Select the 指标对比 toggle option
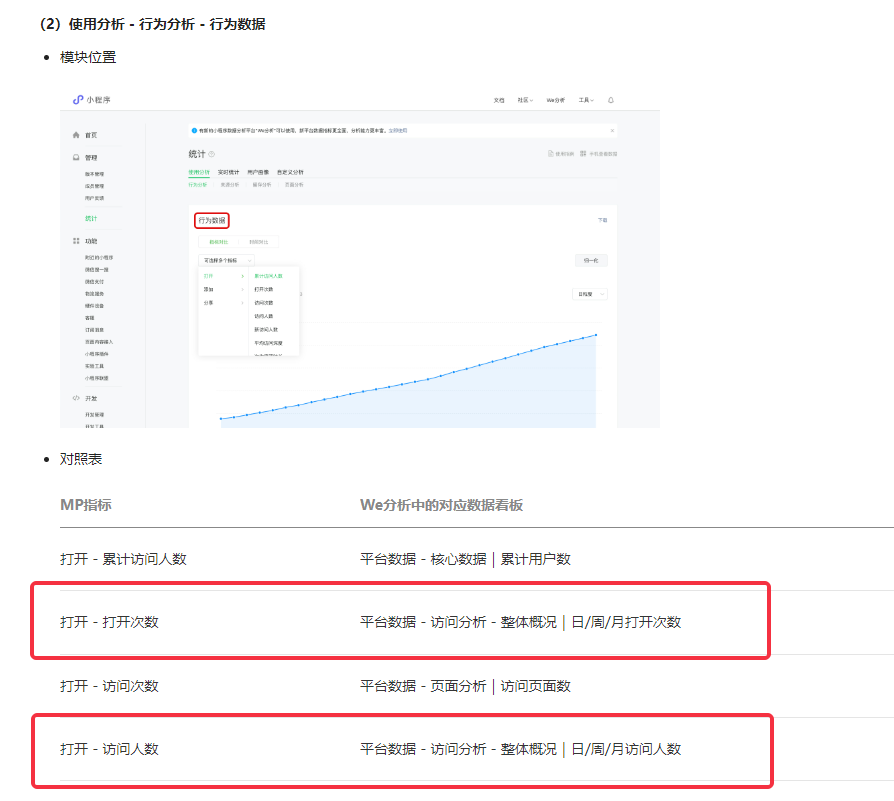Image resolution: width=894 pixels, height=801 pixels. click(x=218, y=242)
